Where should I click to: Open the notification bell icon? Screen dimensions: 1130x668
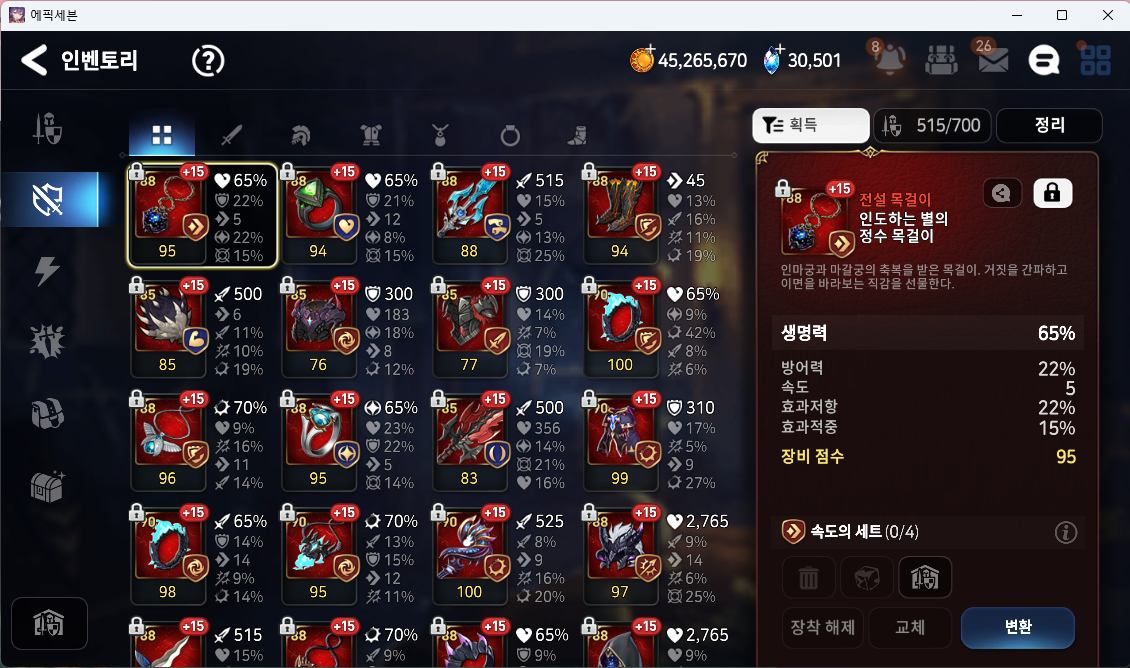coord(889,59)
